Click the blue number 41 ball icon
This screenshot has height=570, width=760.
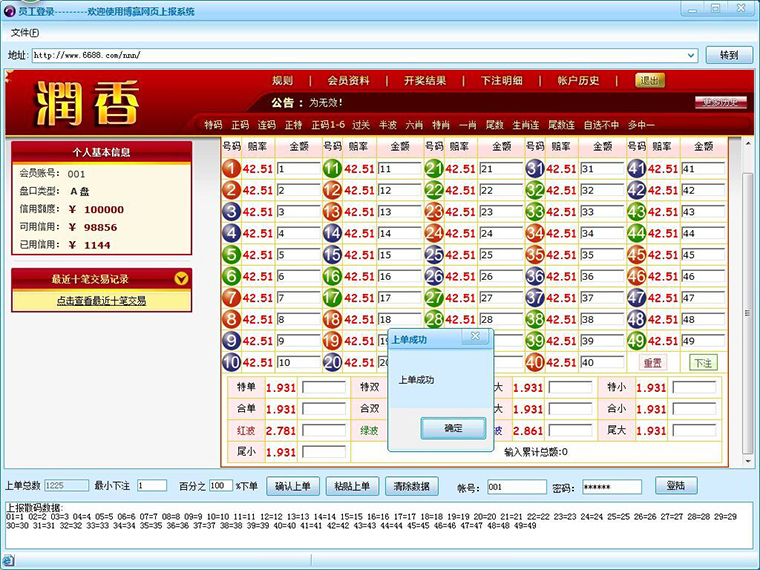[x=636, y=169]
